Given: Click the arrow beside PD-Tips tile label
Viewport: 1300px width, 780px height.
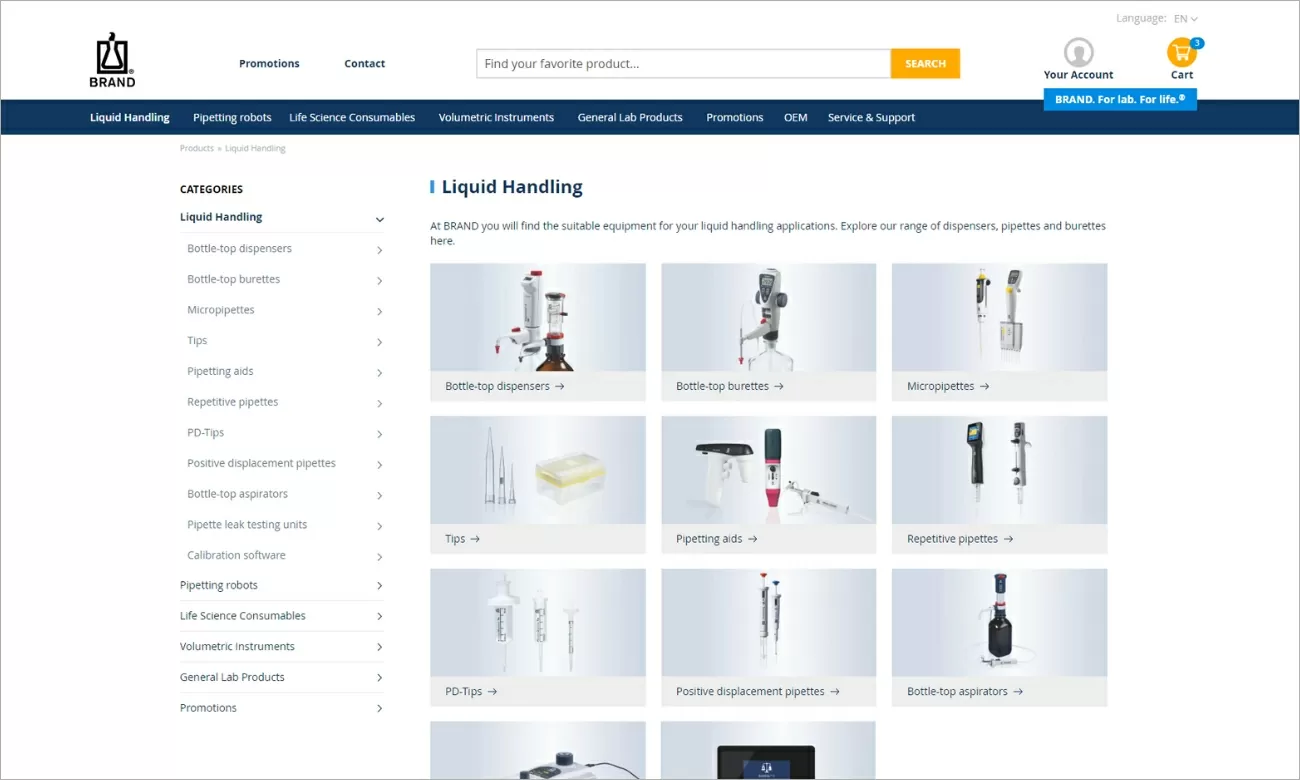Looking at the screenshot, I should tap(492, 692).
